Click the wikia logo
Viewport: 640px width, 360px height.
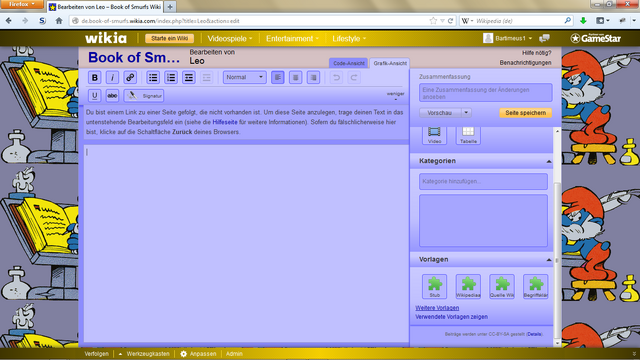[x=106, y=38]
